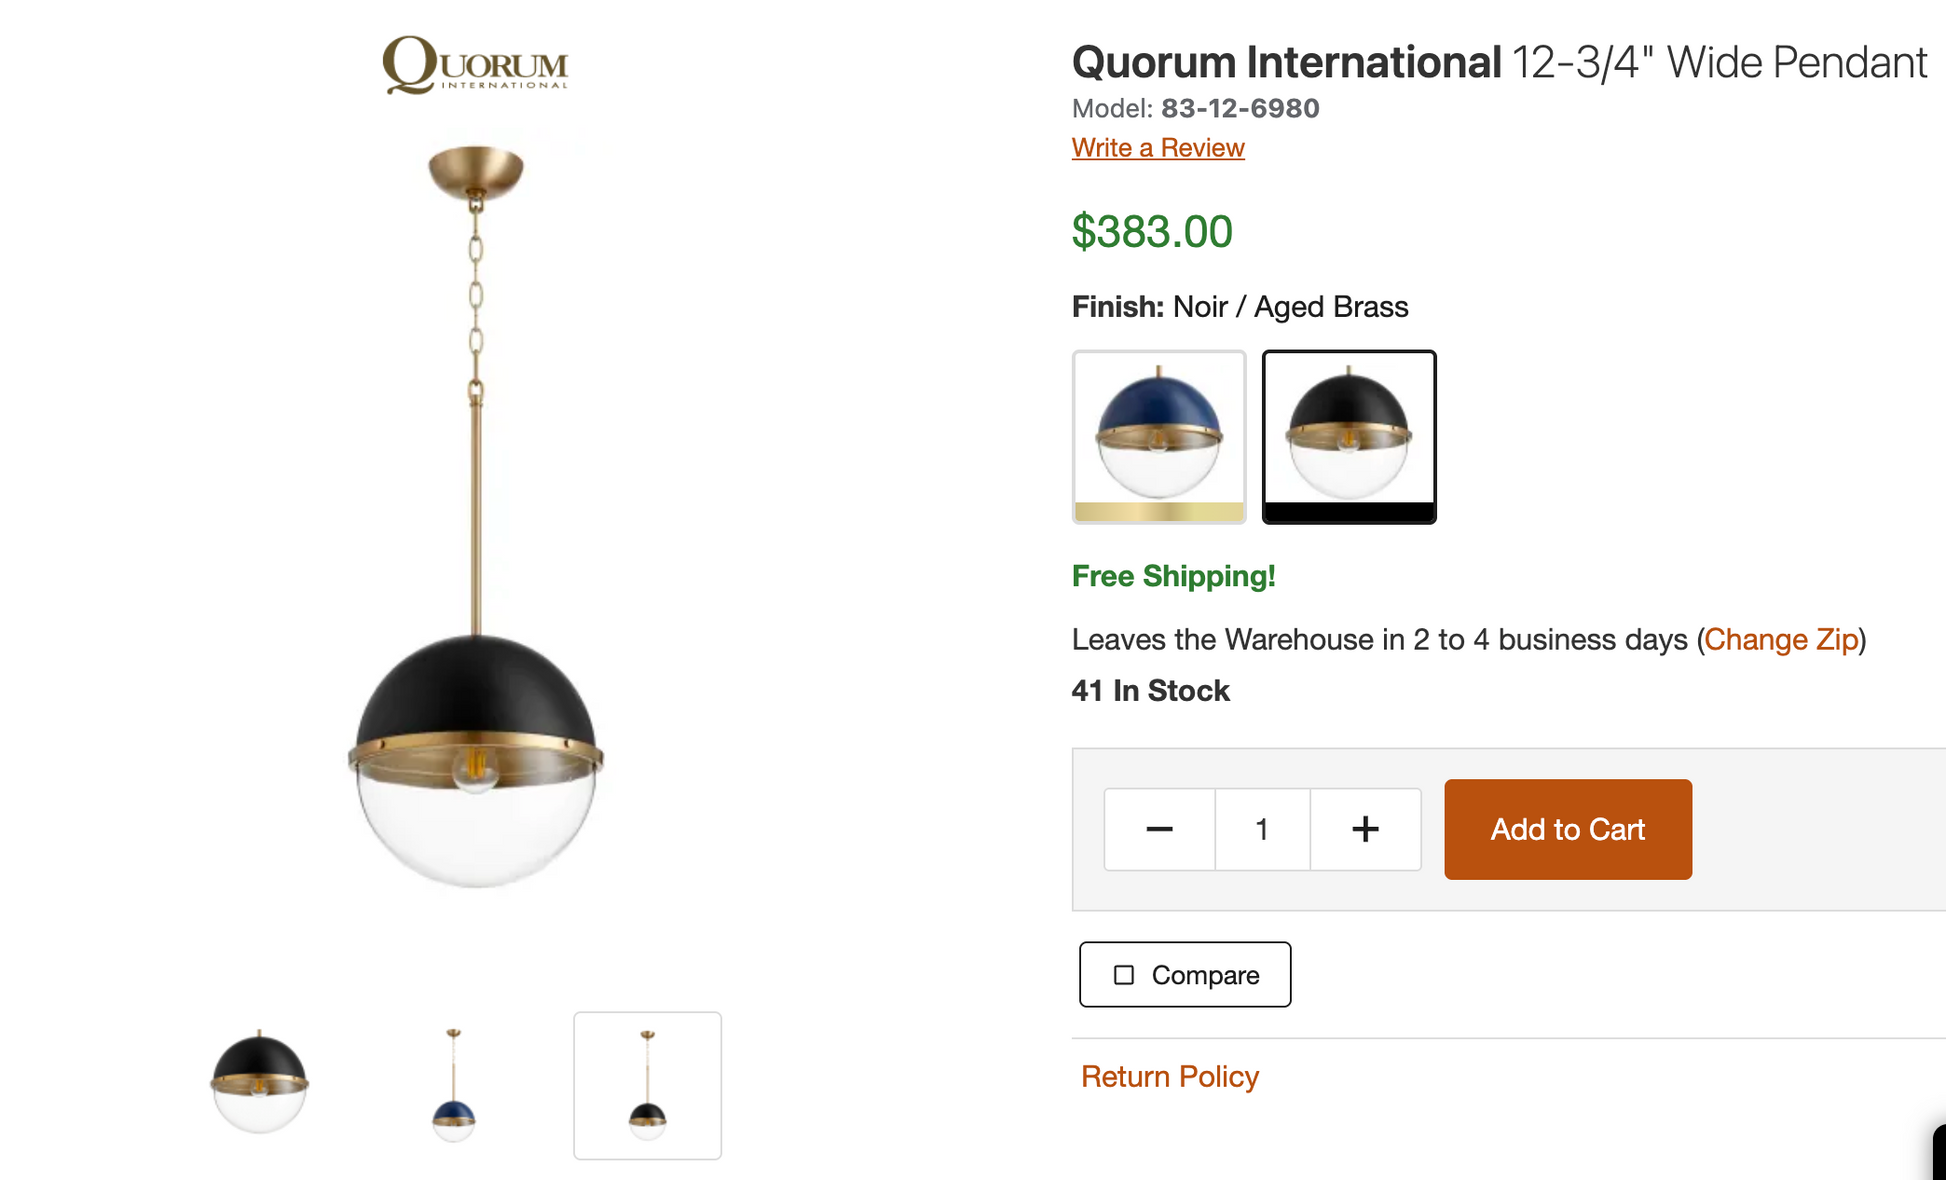
Task: Open the Return Policy link
Action: (1169, 1076)
